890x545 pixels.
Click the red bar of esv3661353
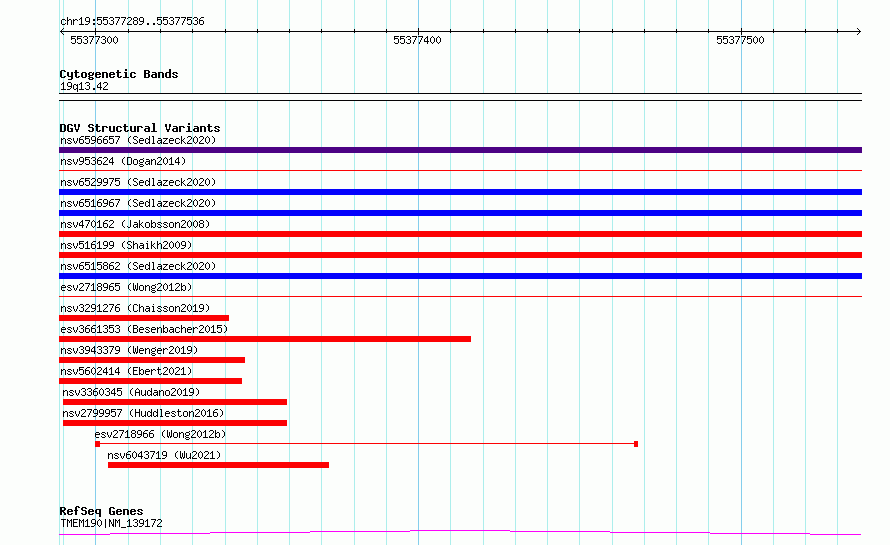coord(265,339)
